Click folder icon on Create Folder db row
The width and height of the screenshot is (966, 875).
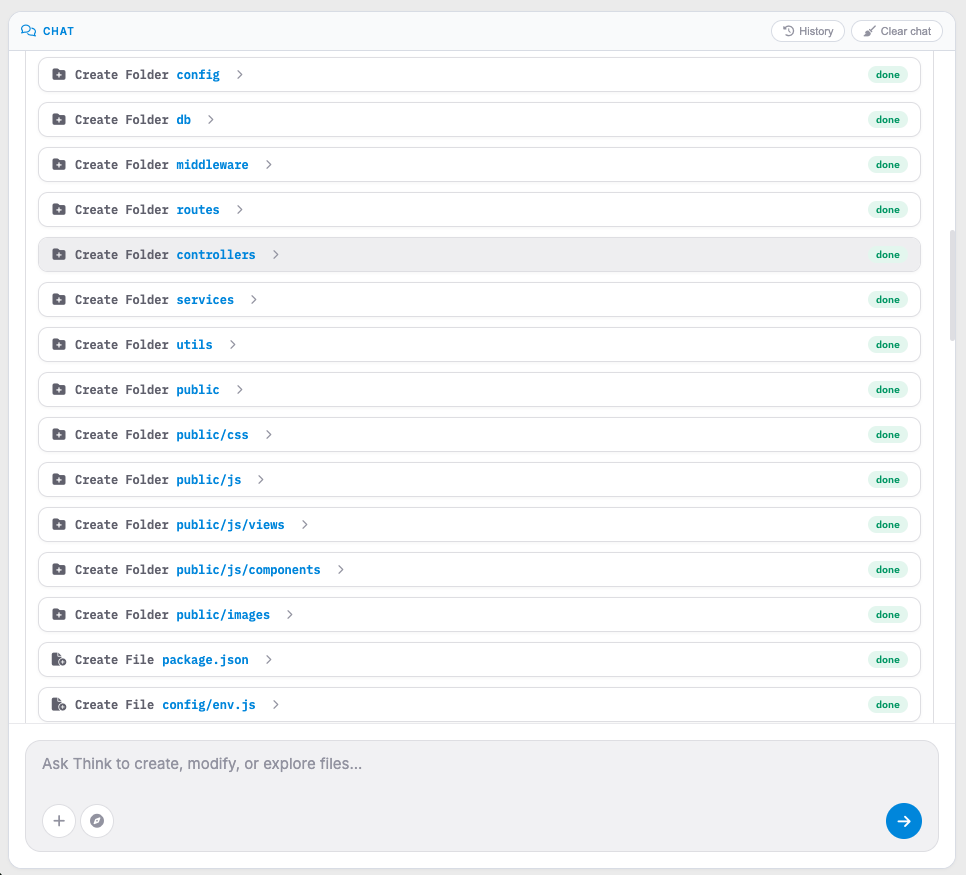tap(59, 120)
